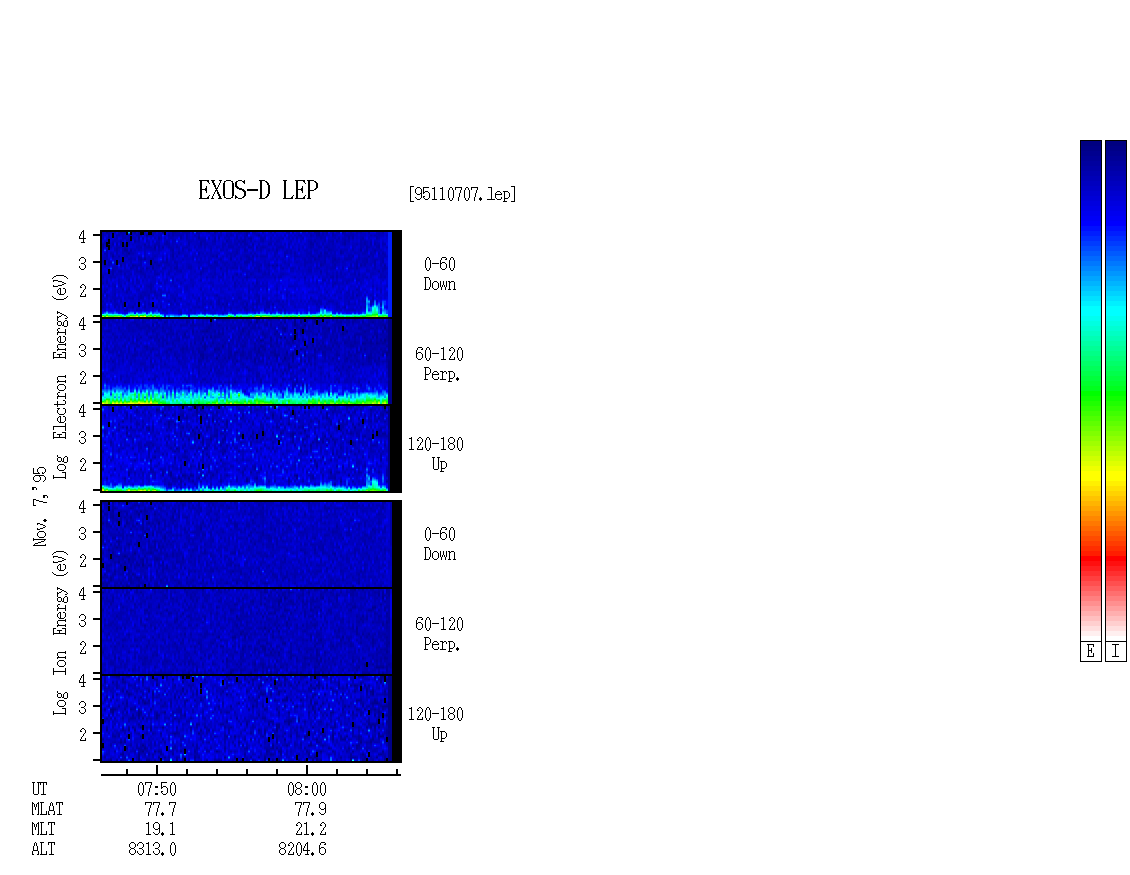Select the 'Log Ion Energy (eV)' axis label
Image resolution: width=1130 pixels, height=875 pixels.
61,633
